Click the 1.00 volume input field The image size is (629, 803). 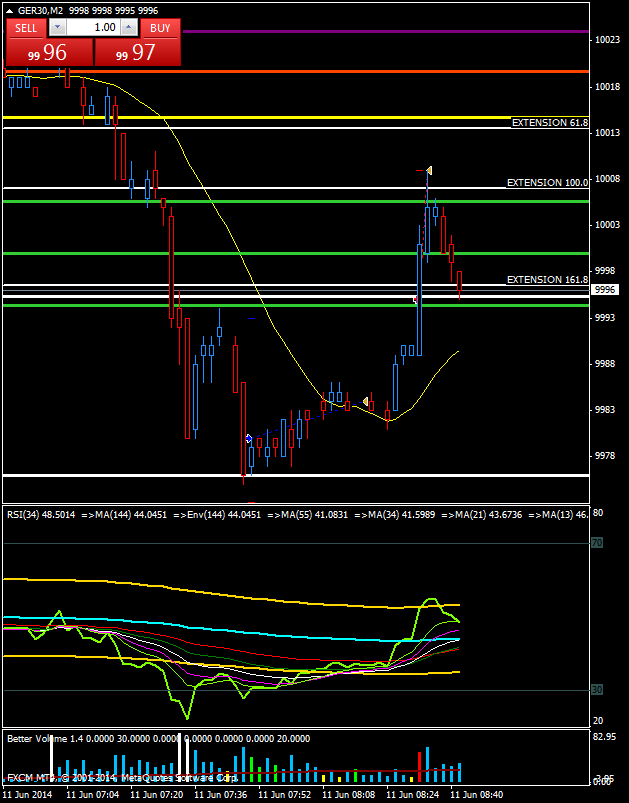tap(93, 28)
